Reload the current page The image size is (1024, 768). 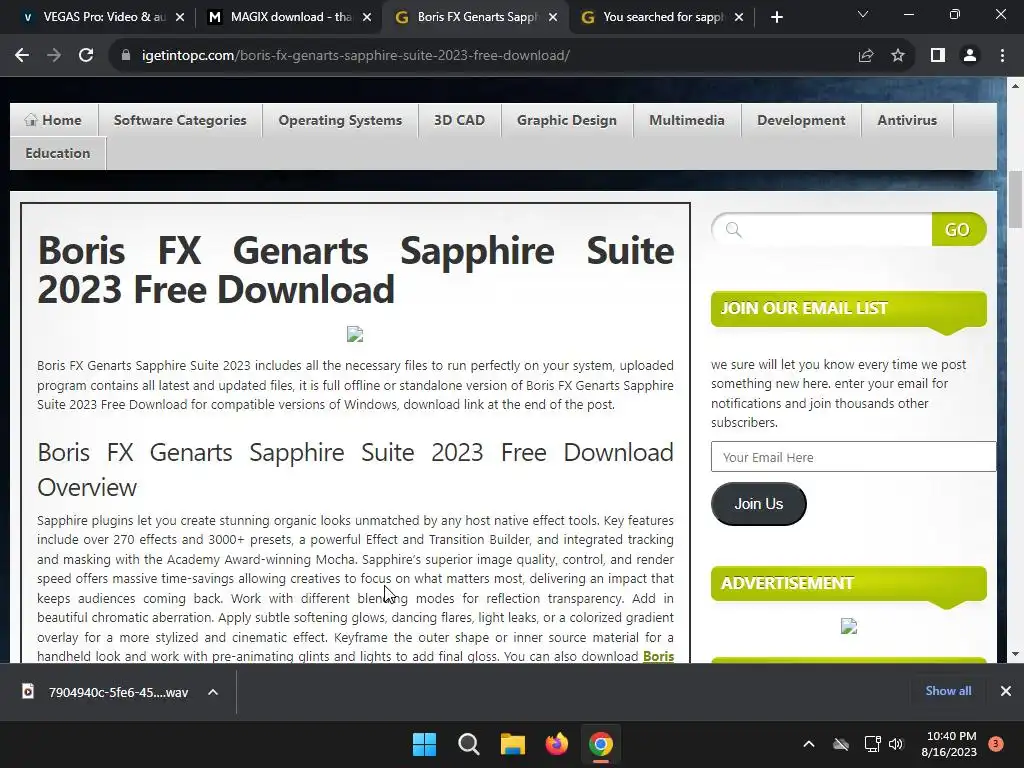(x=86, y=56)
